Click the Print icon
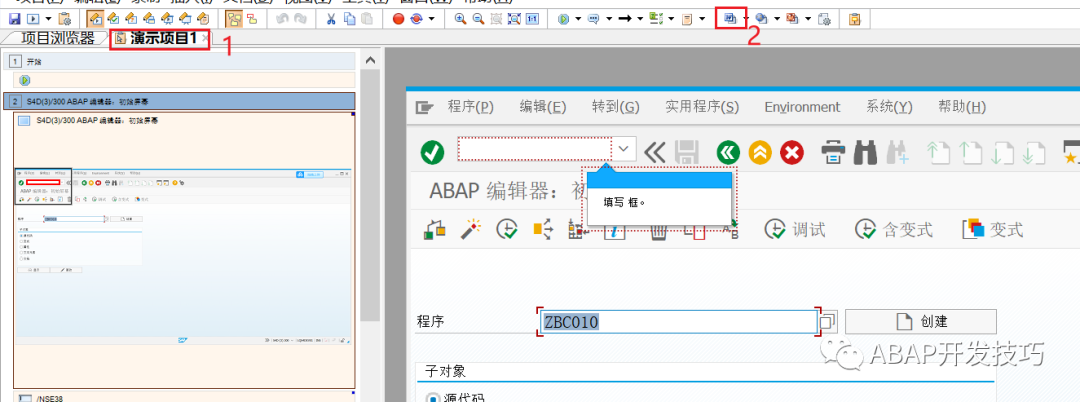Image resolution: width=1080 pixels, height=402 pixels. 833,152
